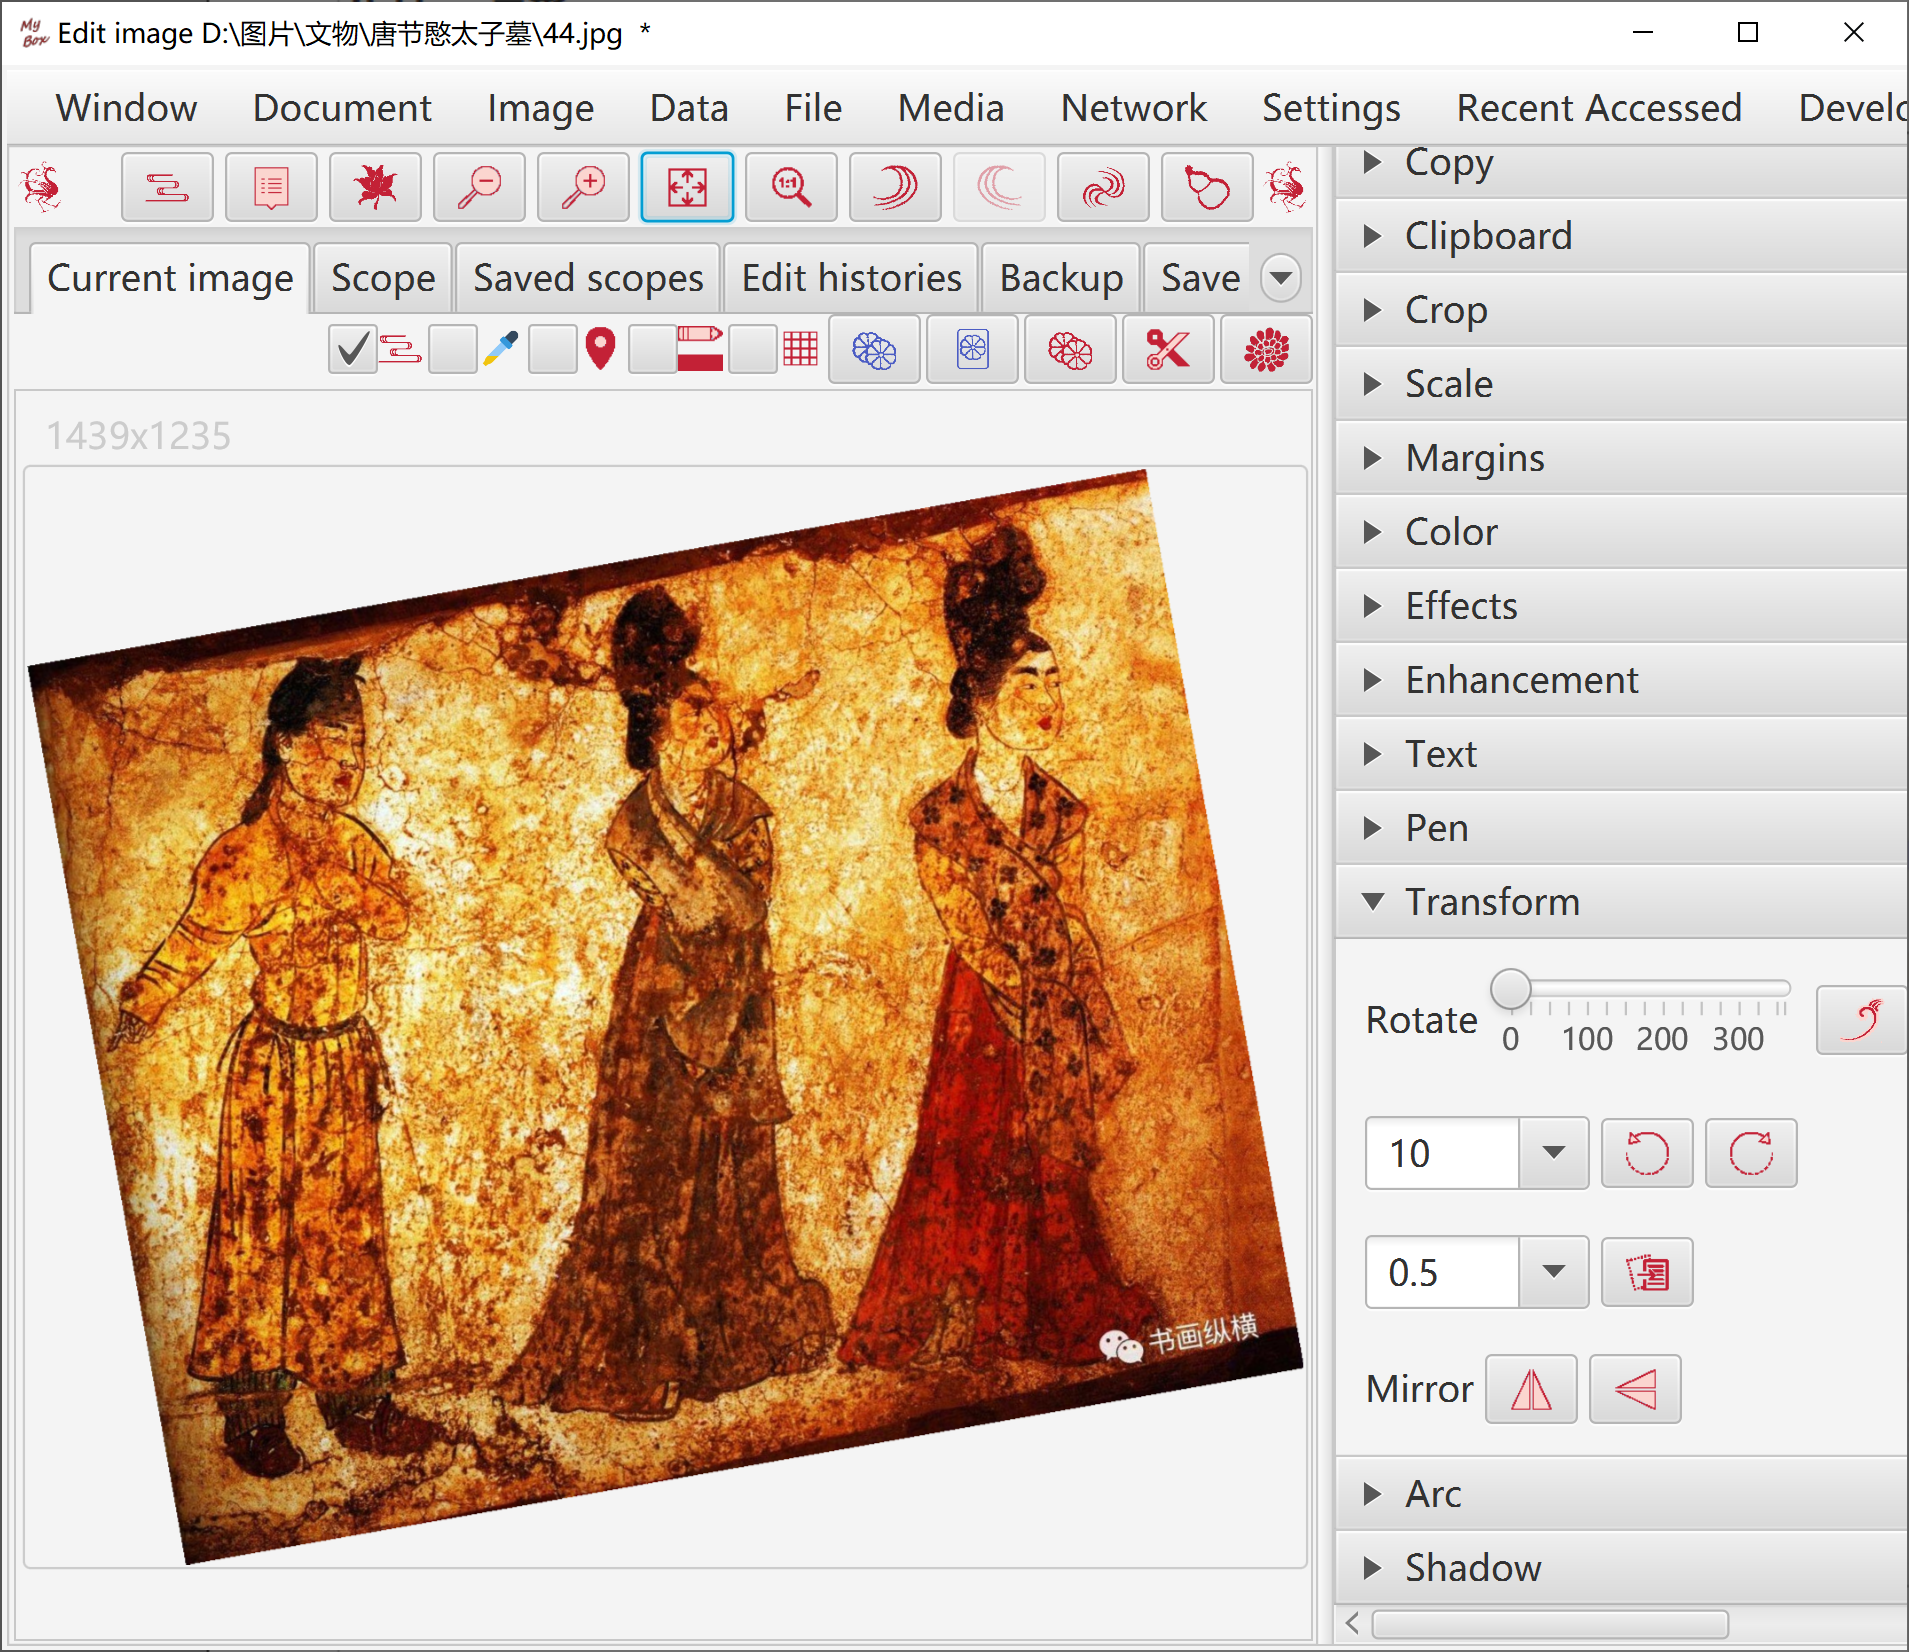Open the Network menu
Image resolution: width=1909 pixels, height=1652 pixels.
click(x=1134, y=108)
